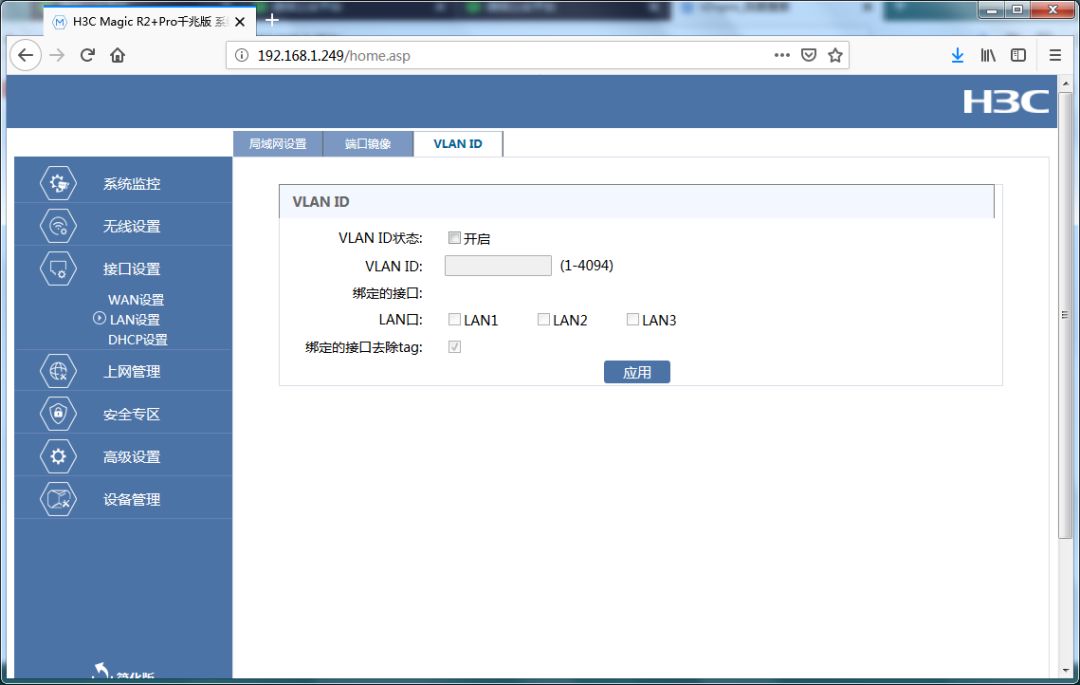This screenshot has width=1080, height=685.
Task: Show site information icon in address bar
Action: [x=241, y=56]
